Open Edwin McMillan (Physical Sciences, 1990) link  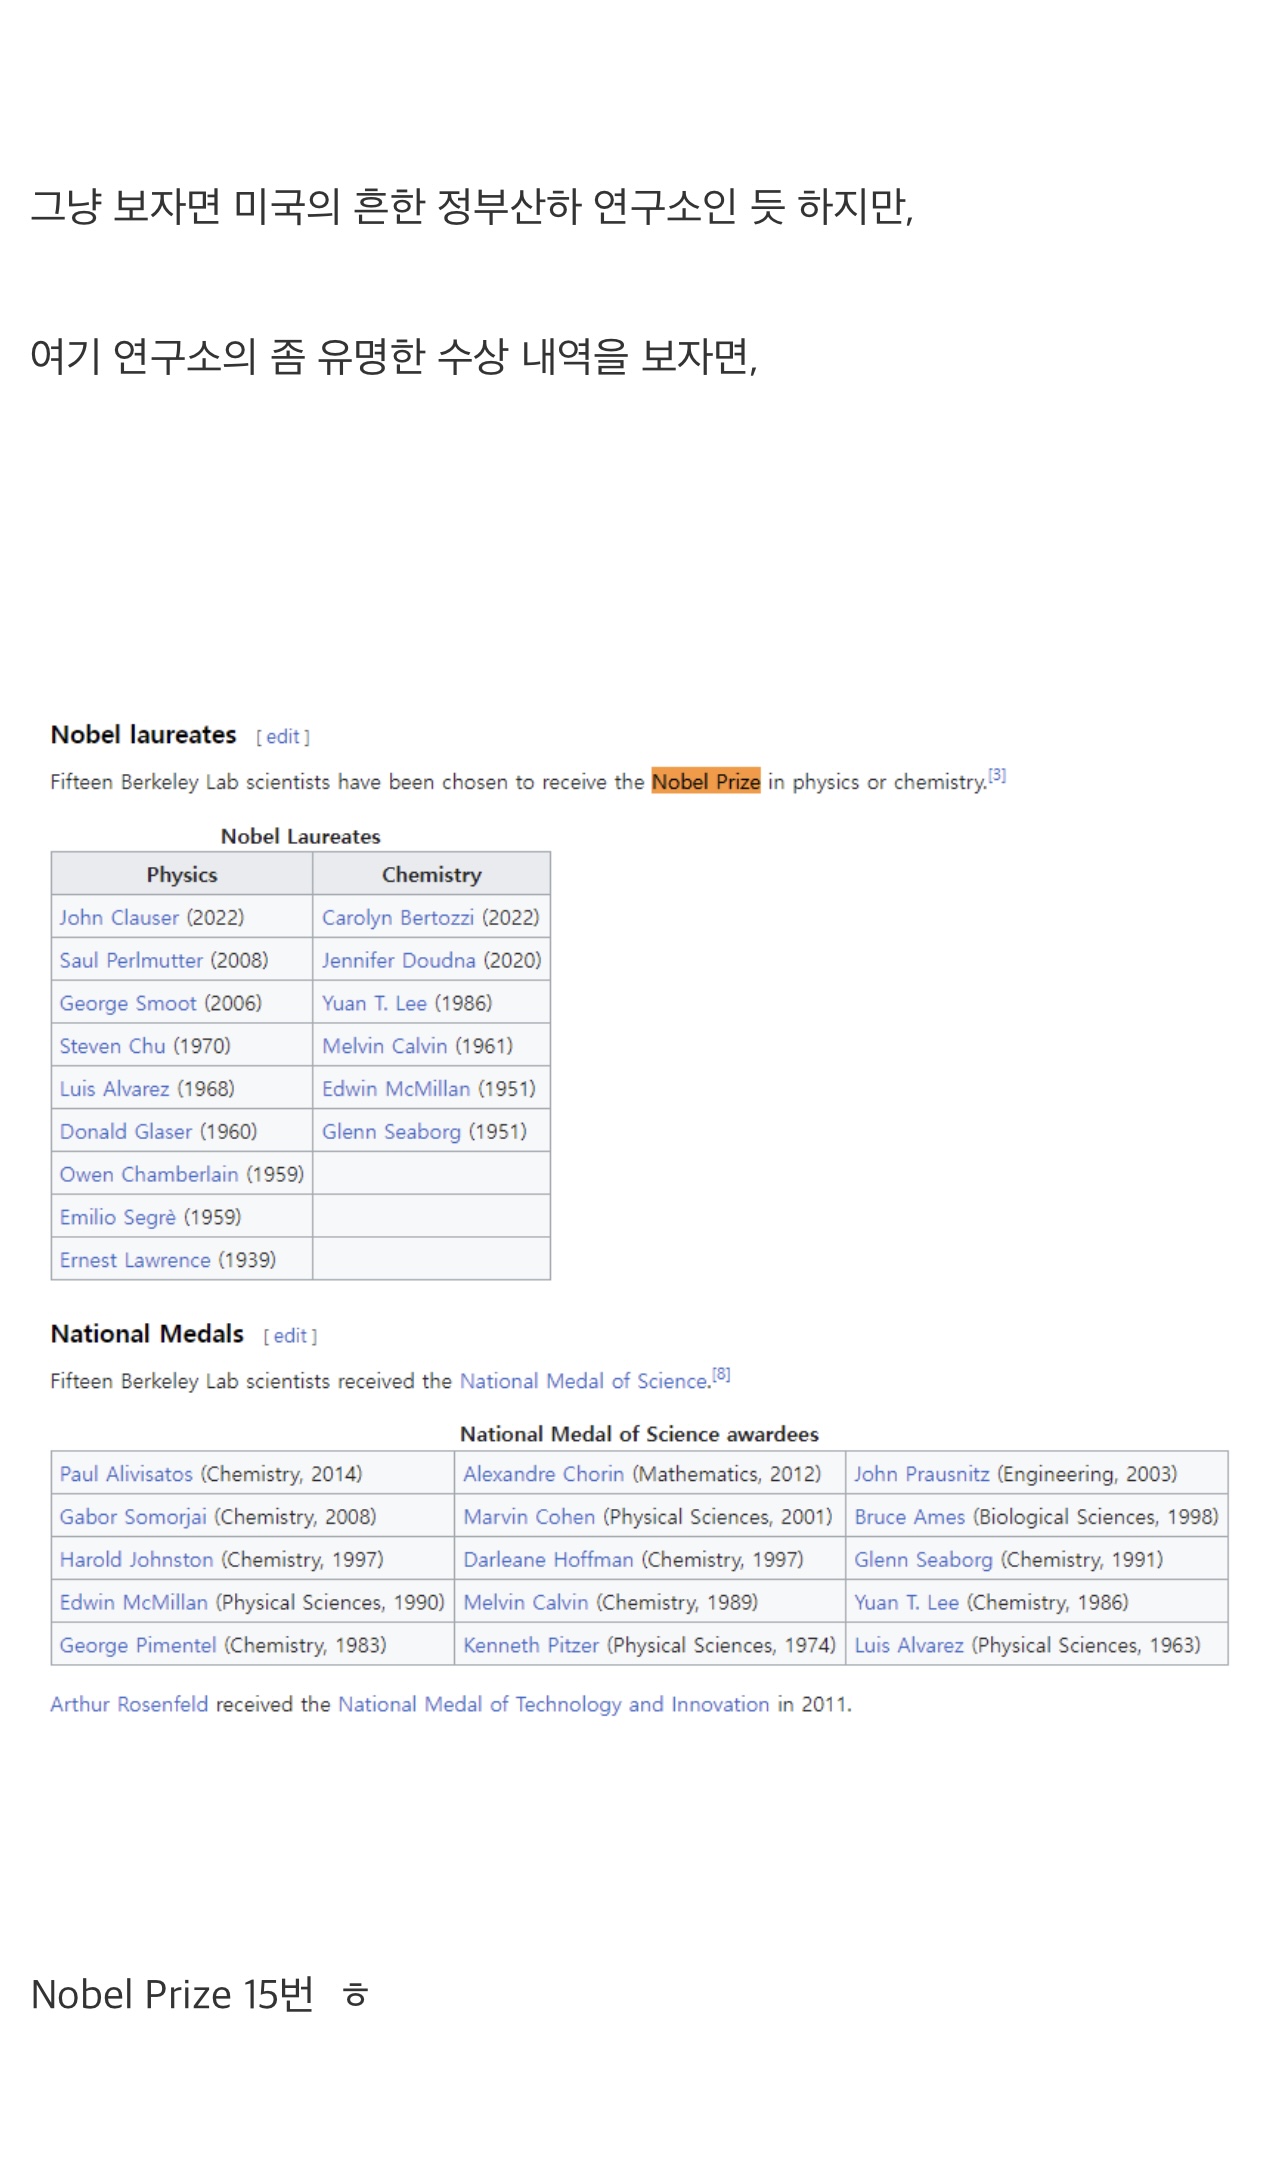pos(133,1603)
